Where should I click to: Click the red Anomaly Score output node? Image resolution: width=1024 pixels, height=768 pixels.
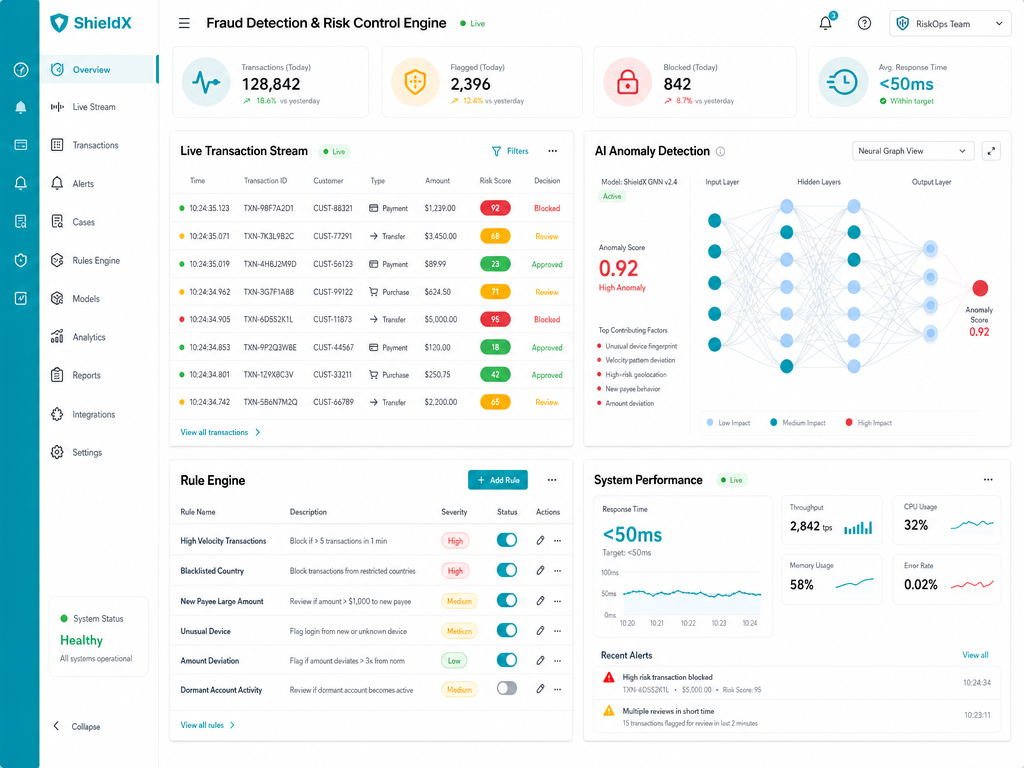[x=980, y=288]
